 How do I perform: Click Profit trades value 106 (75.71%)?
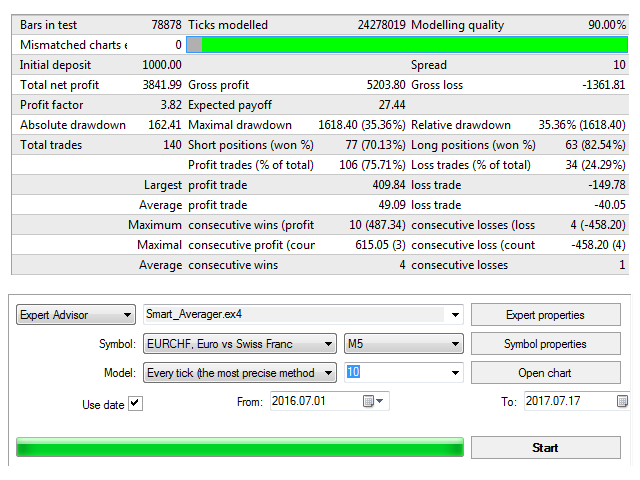point(372,165)
